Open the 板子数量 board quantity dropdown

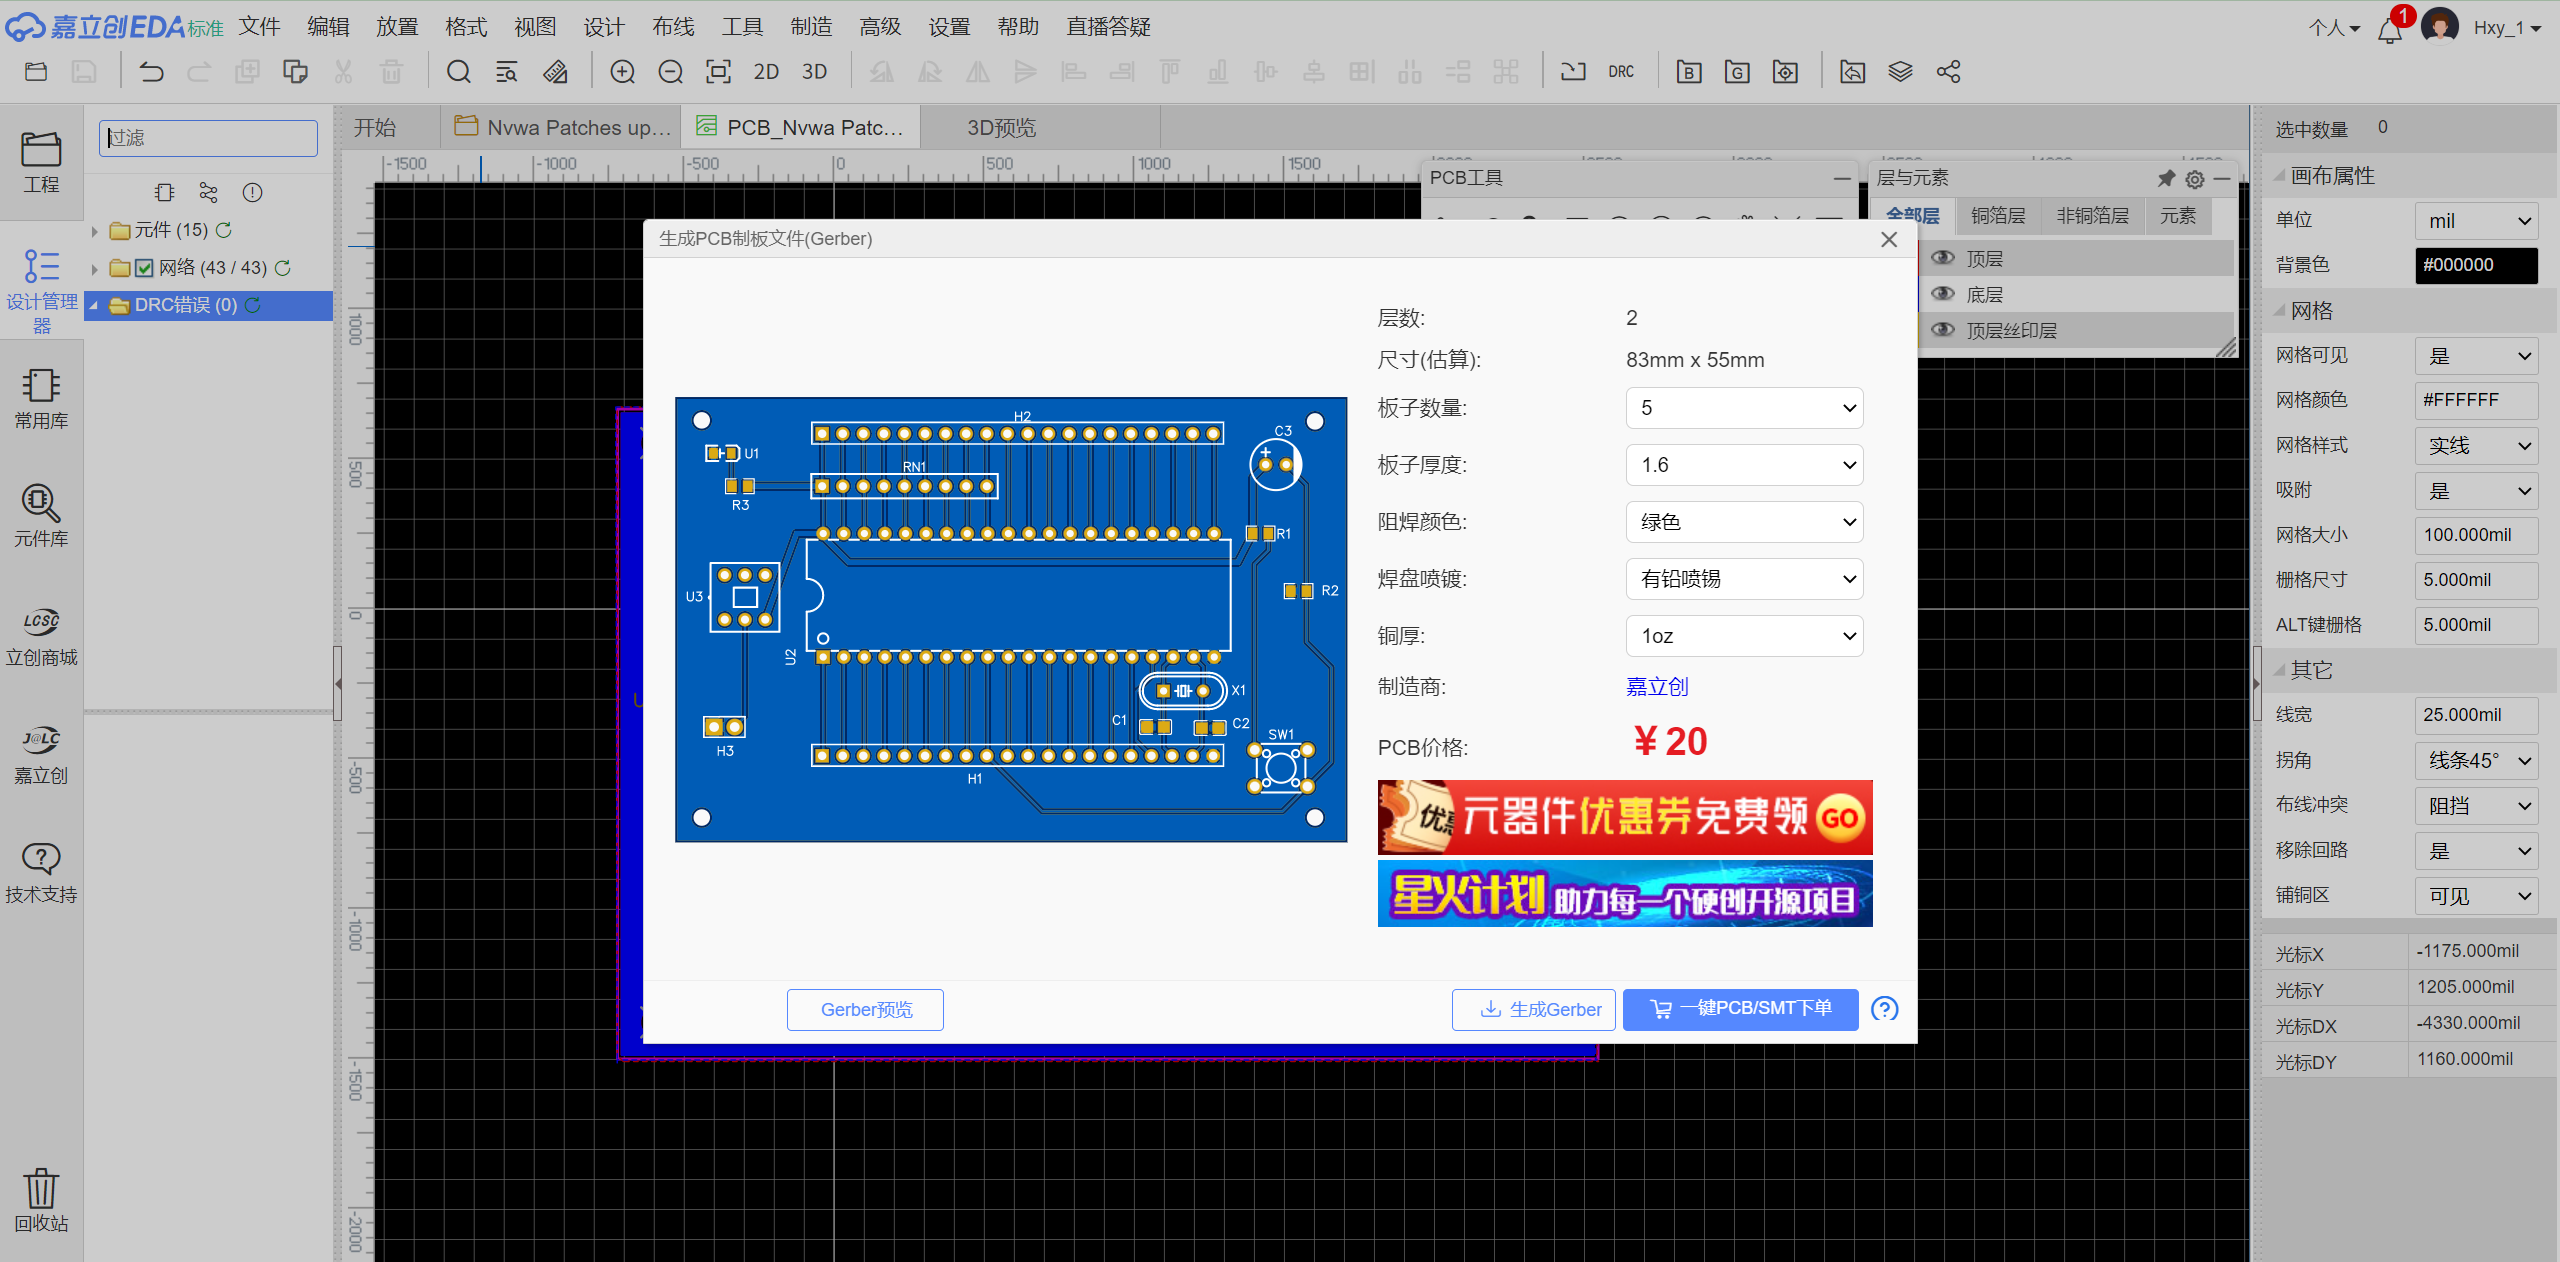[1744, 408]
